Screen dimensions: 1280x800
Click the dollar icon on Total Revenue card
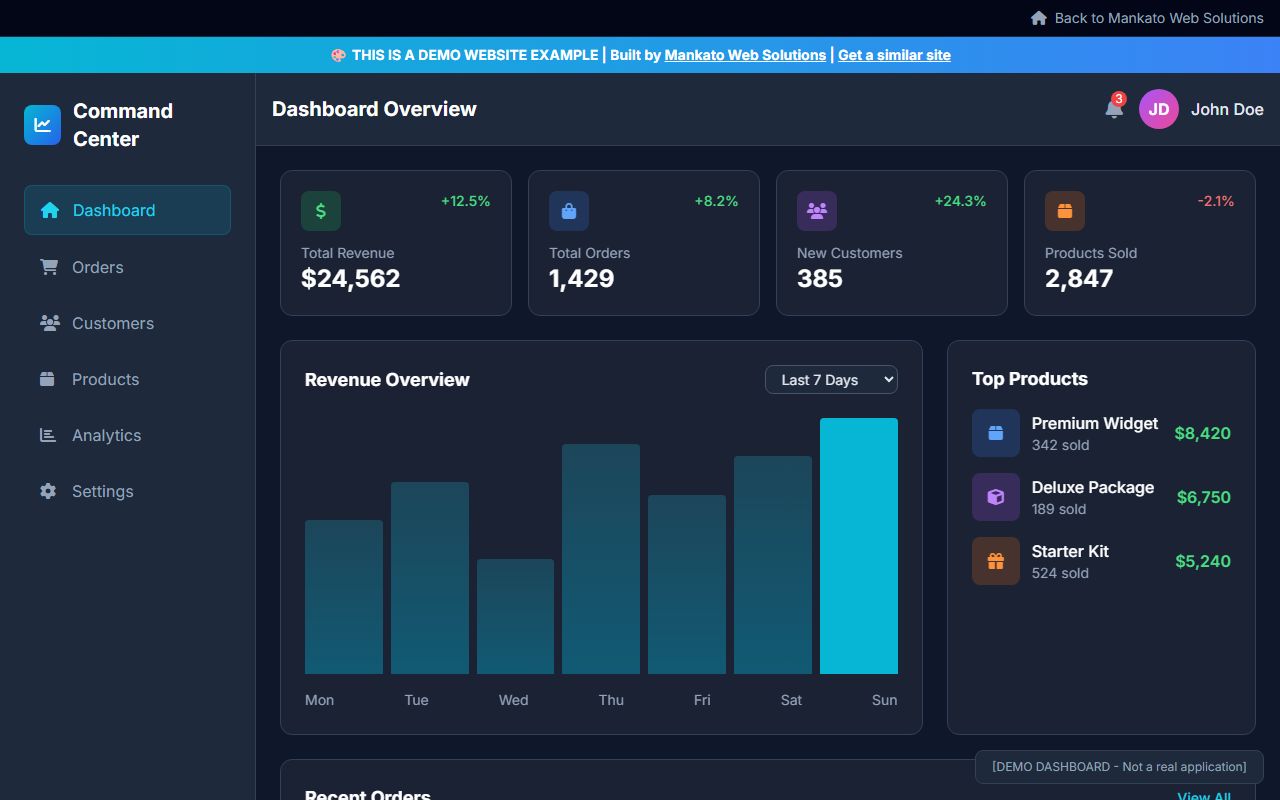click(321, 210)
